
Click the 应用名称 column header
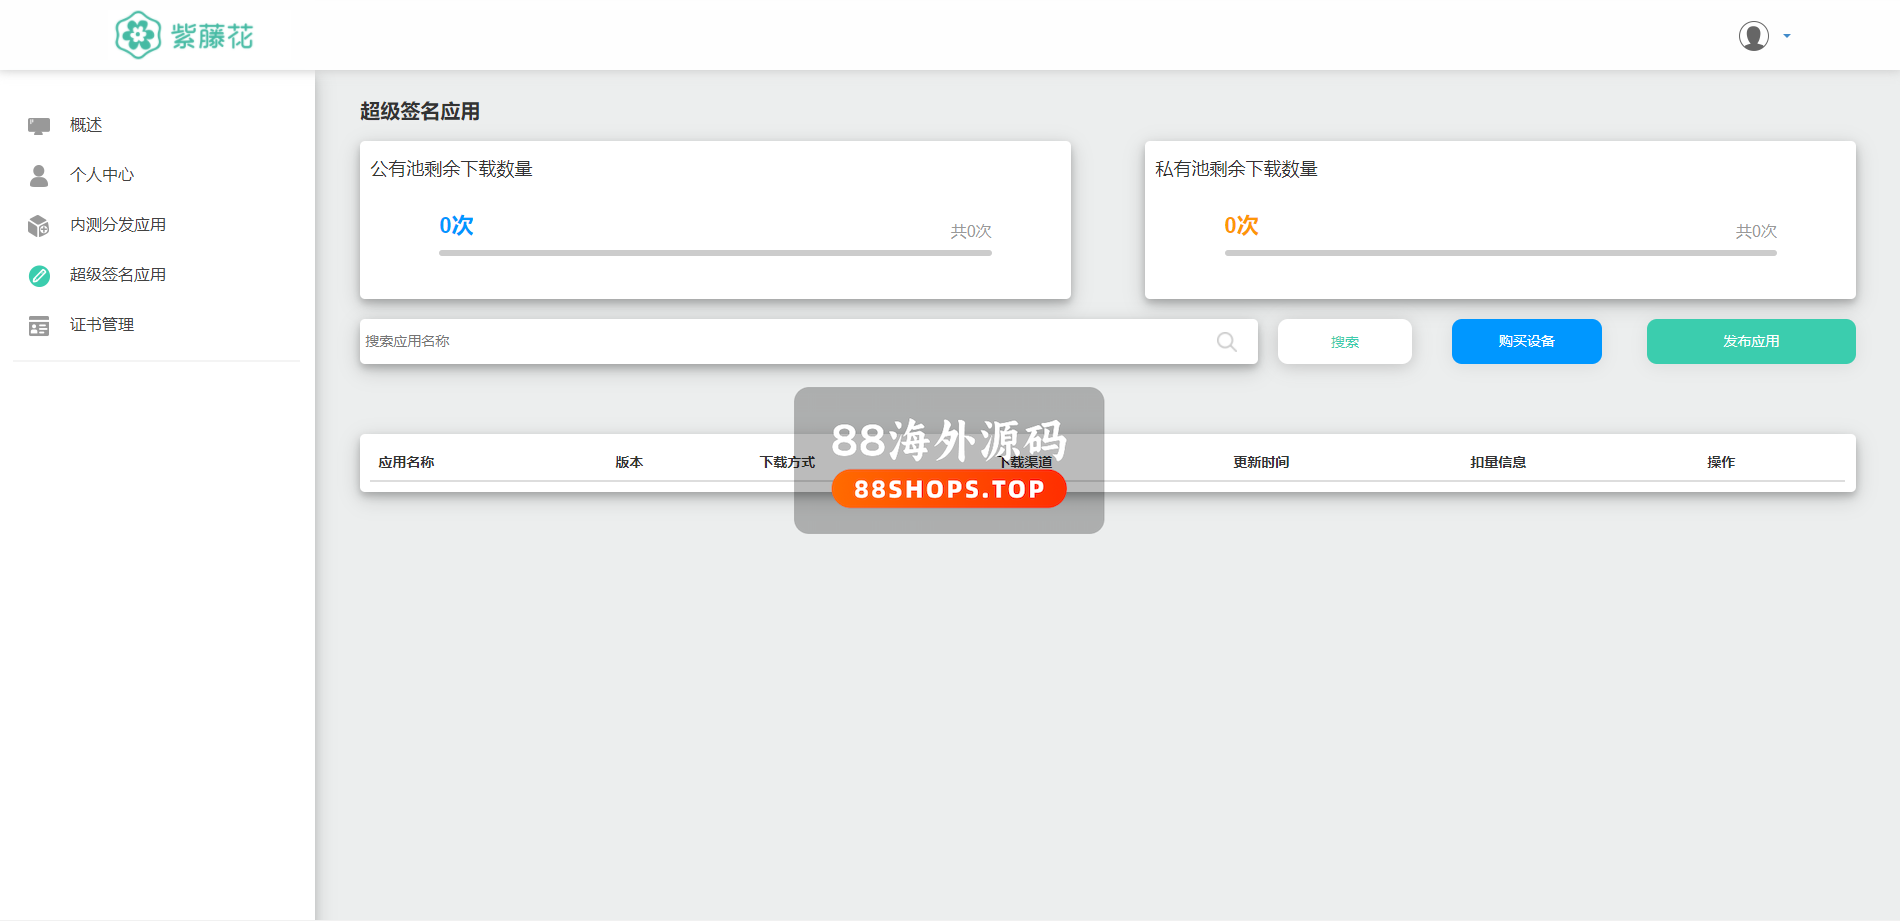point(406,462)
